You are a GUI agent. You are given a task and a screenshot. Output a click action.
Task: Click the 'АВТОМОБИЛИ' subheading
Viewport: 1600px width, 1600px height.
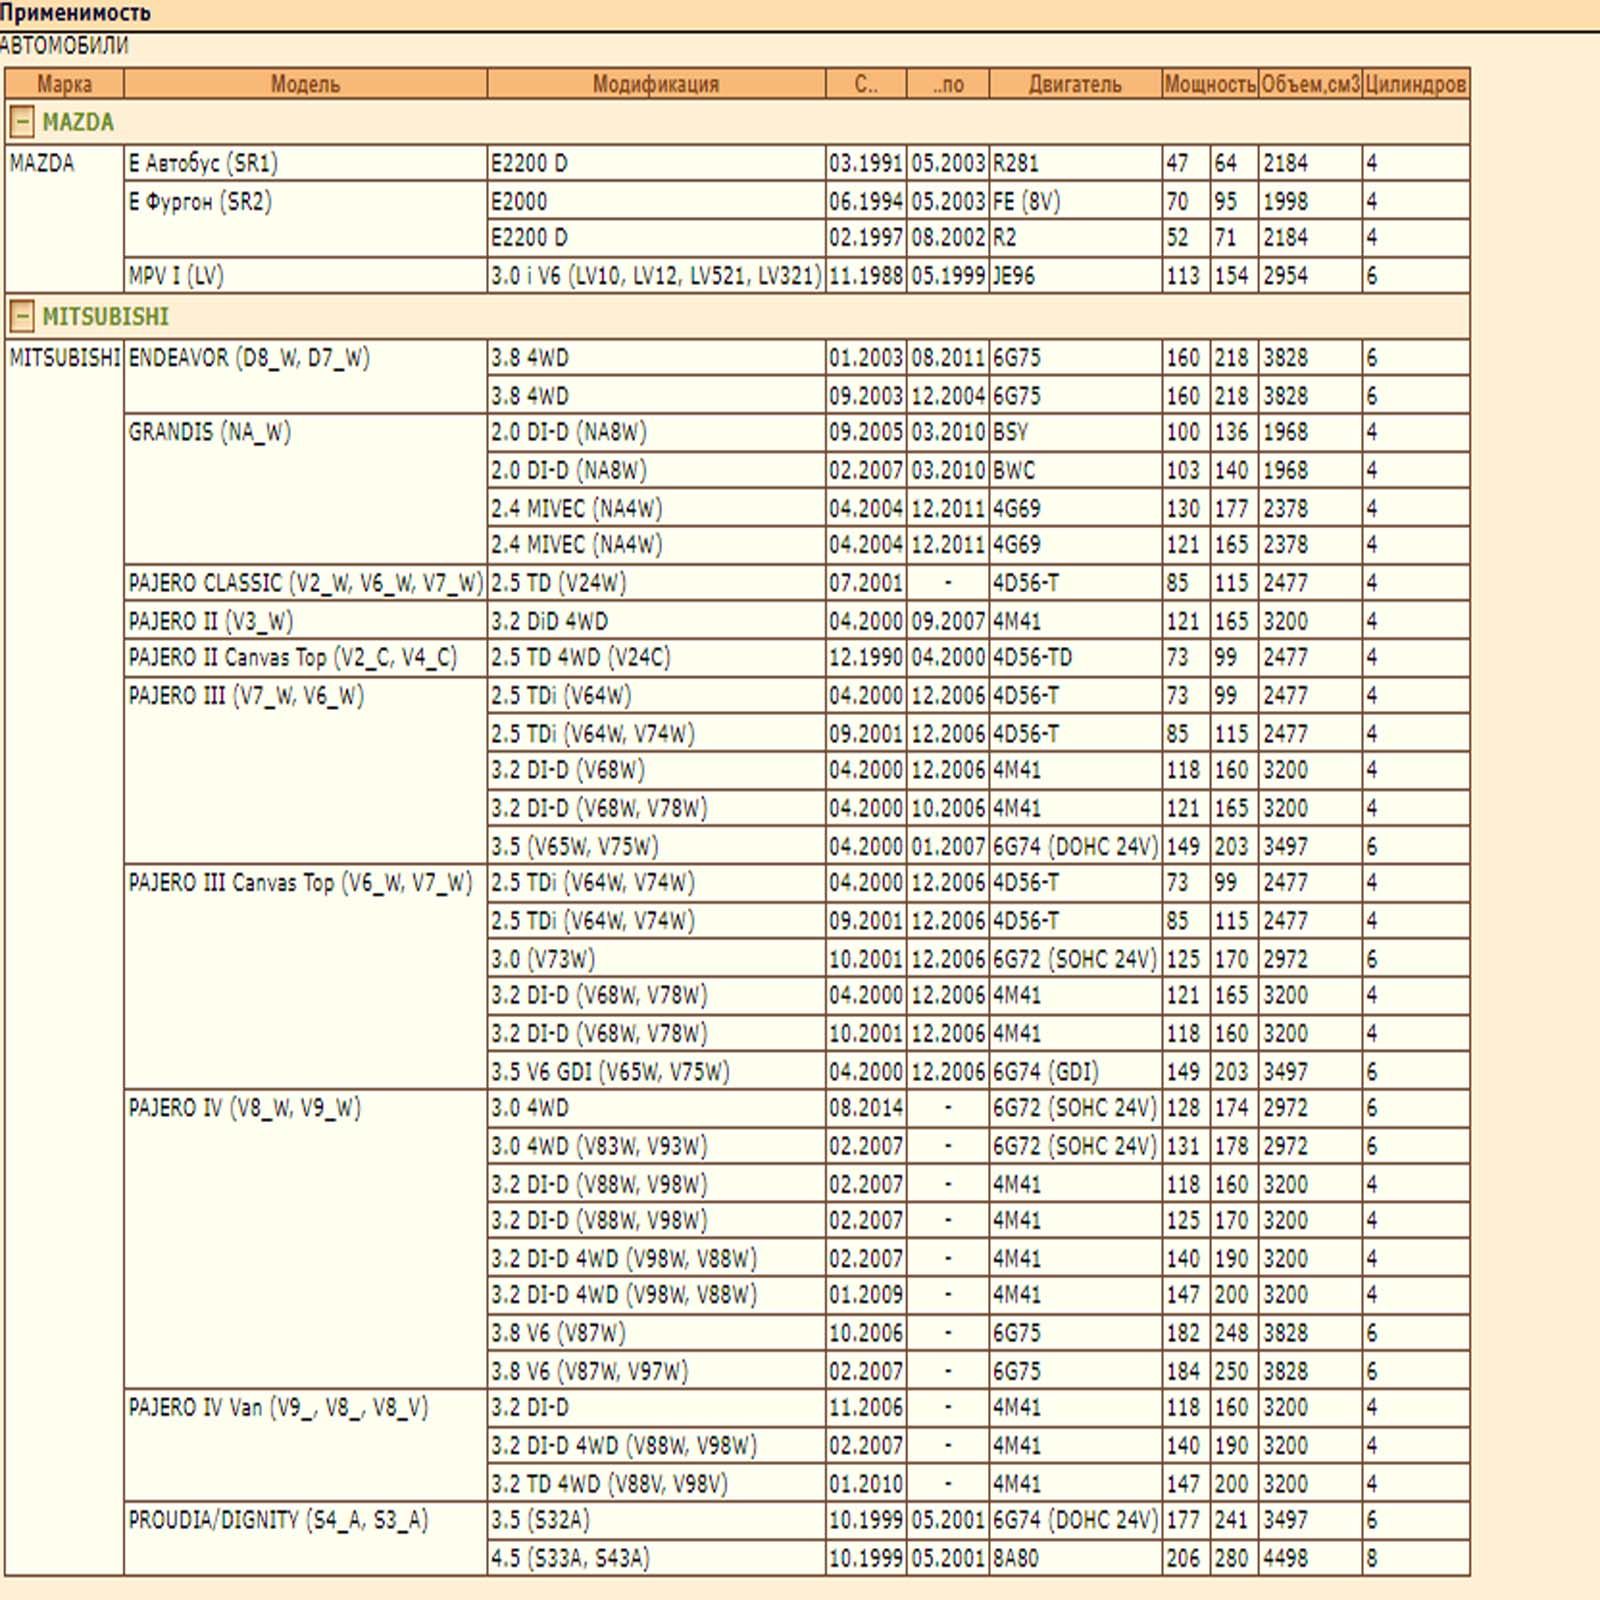click(x=64, y=45)
